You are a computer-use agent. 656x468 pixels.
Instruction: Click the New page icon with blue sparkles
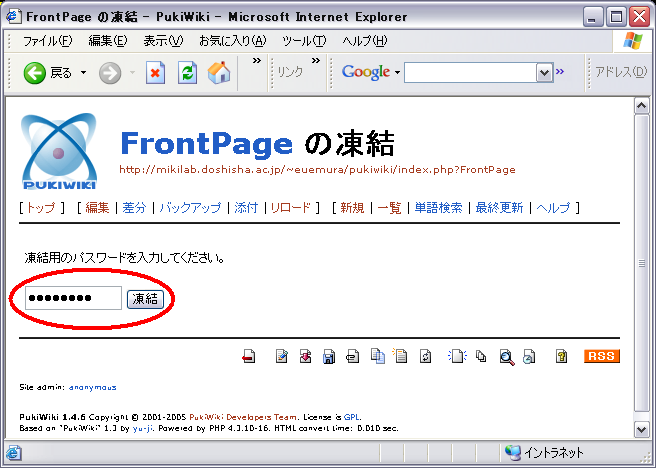tap(457, 356)
